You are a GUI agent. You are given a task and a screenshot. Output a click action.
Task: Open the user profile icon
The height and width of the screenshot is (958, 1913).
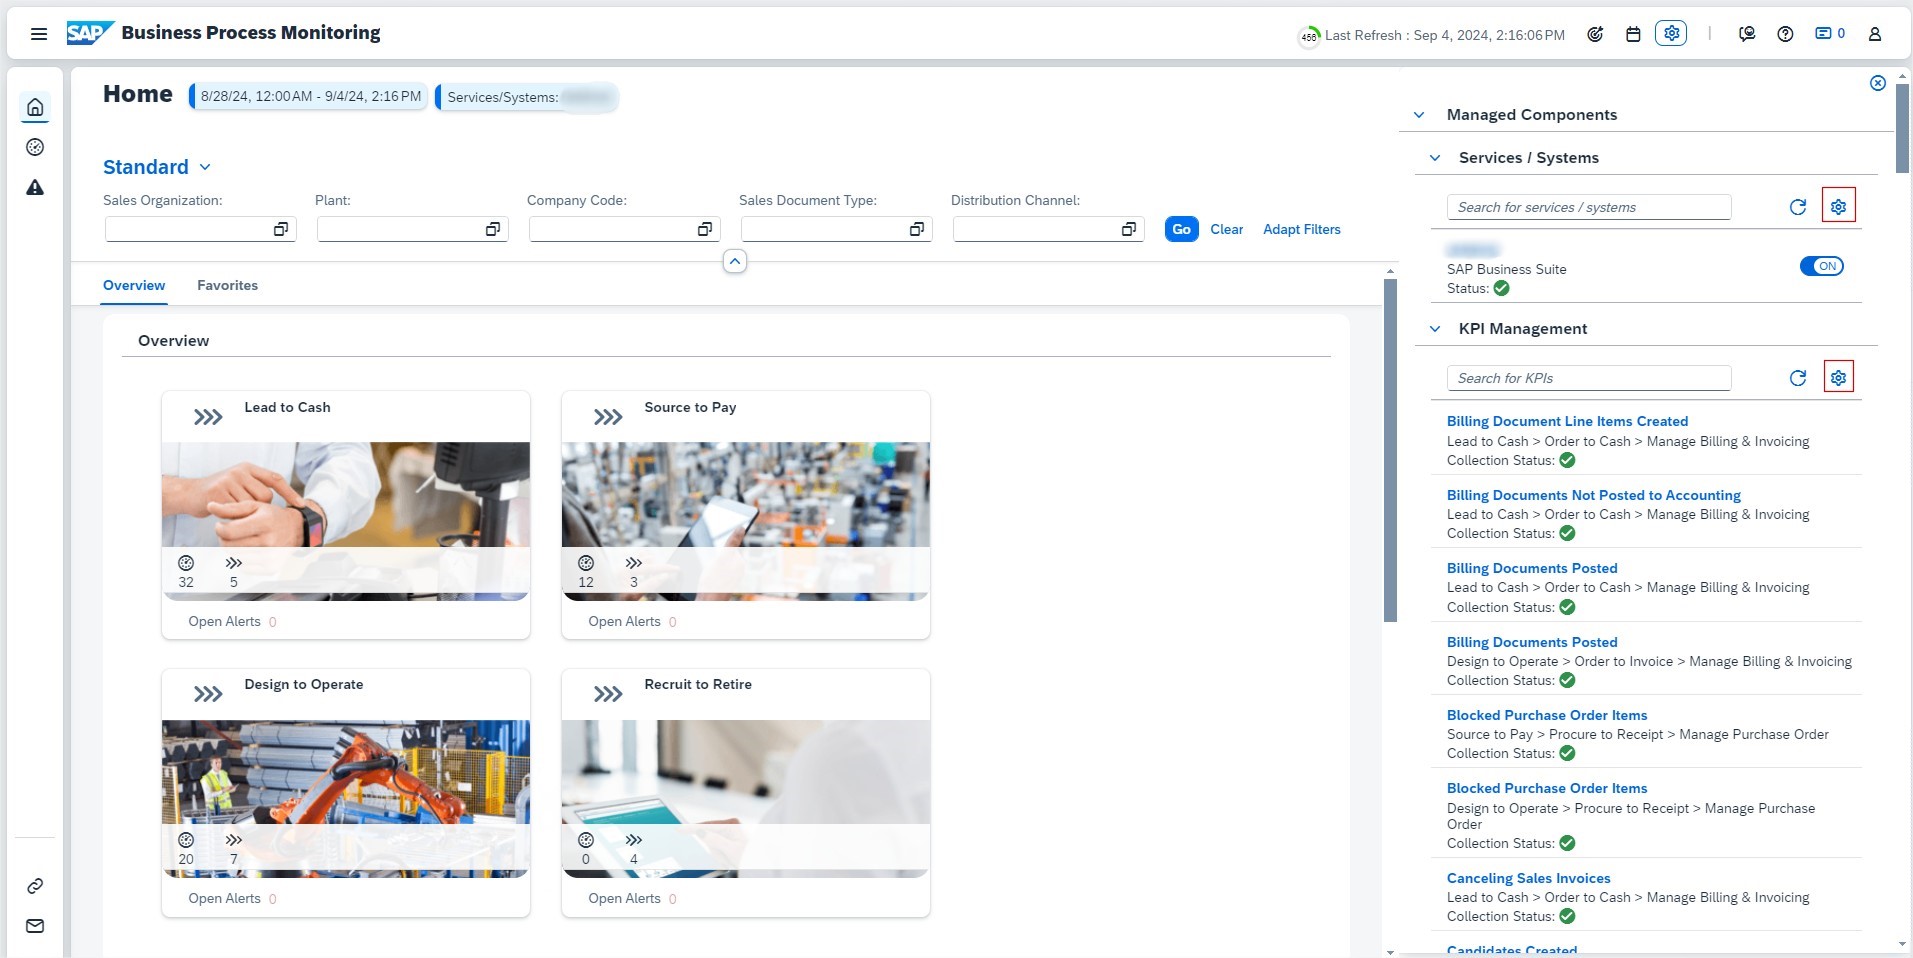click(x=1875, y=34)
